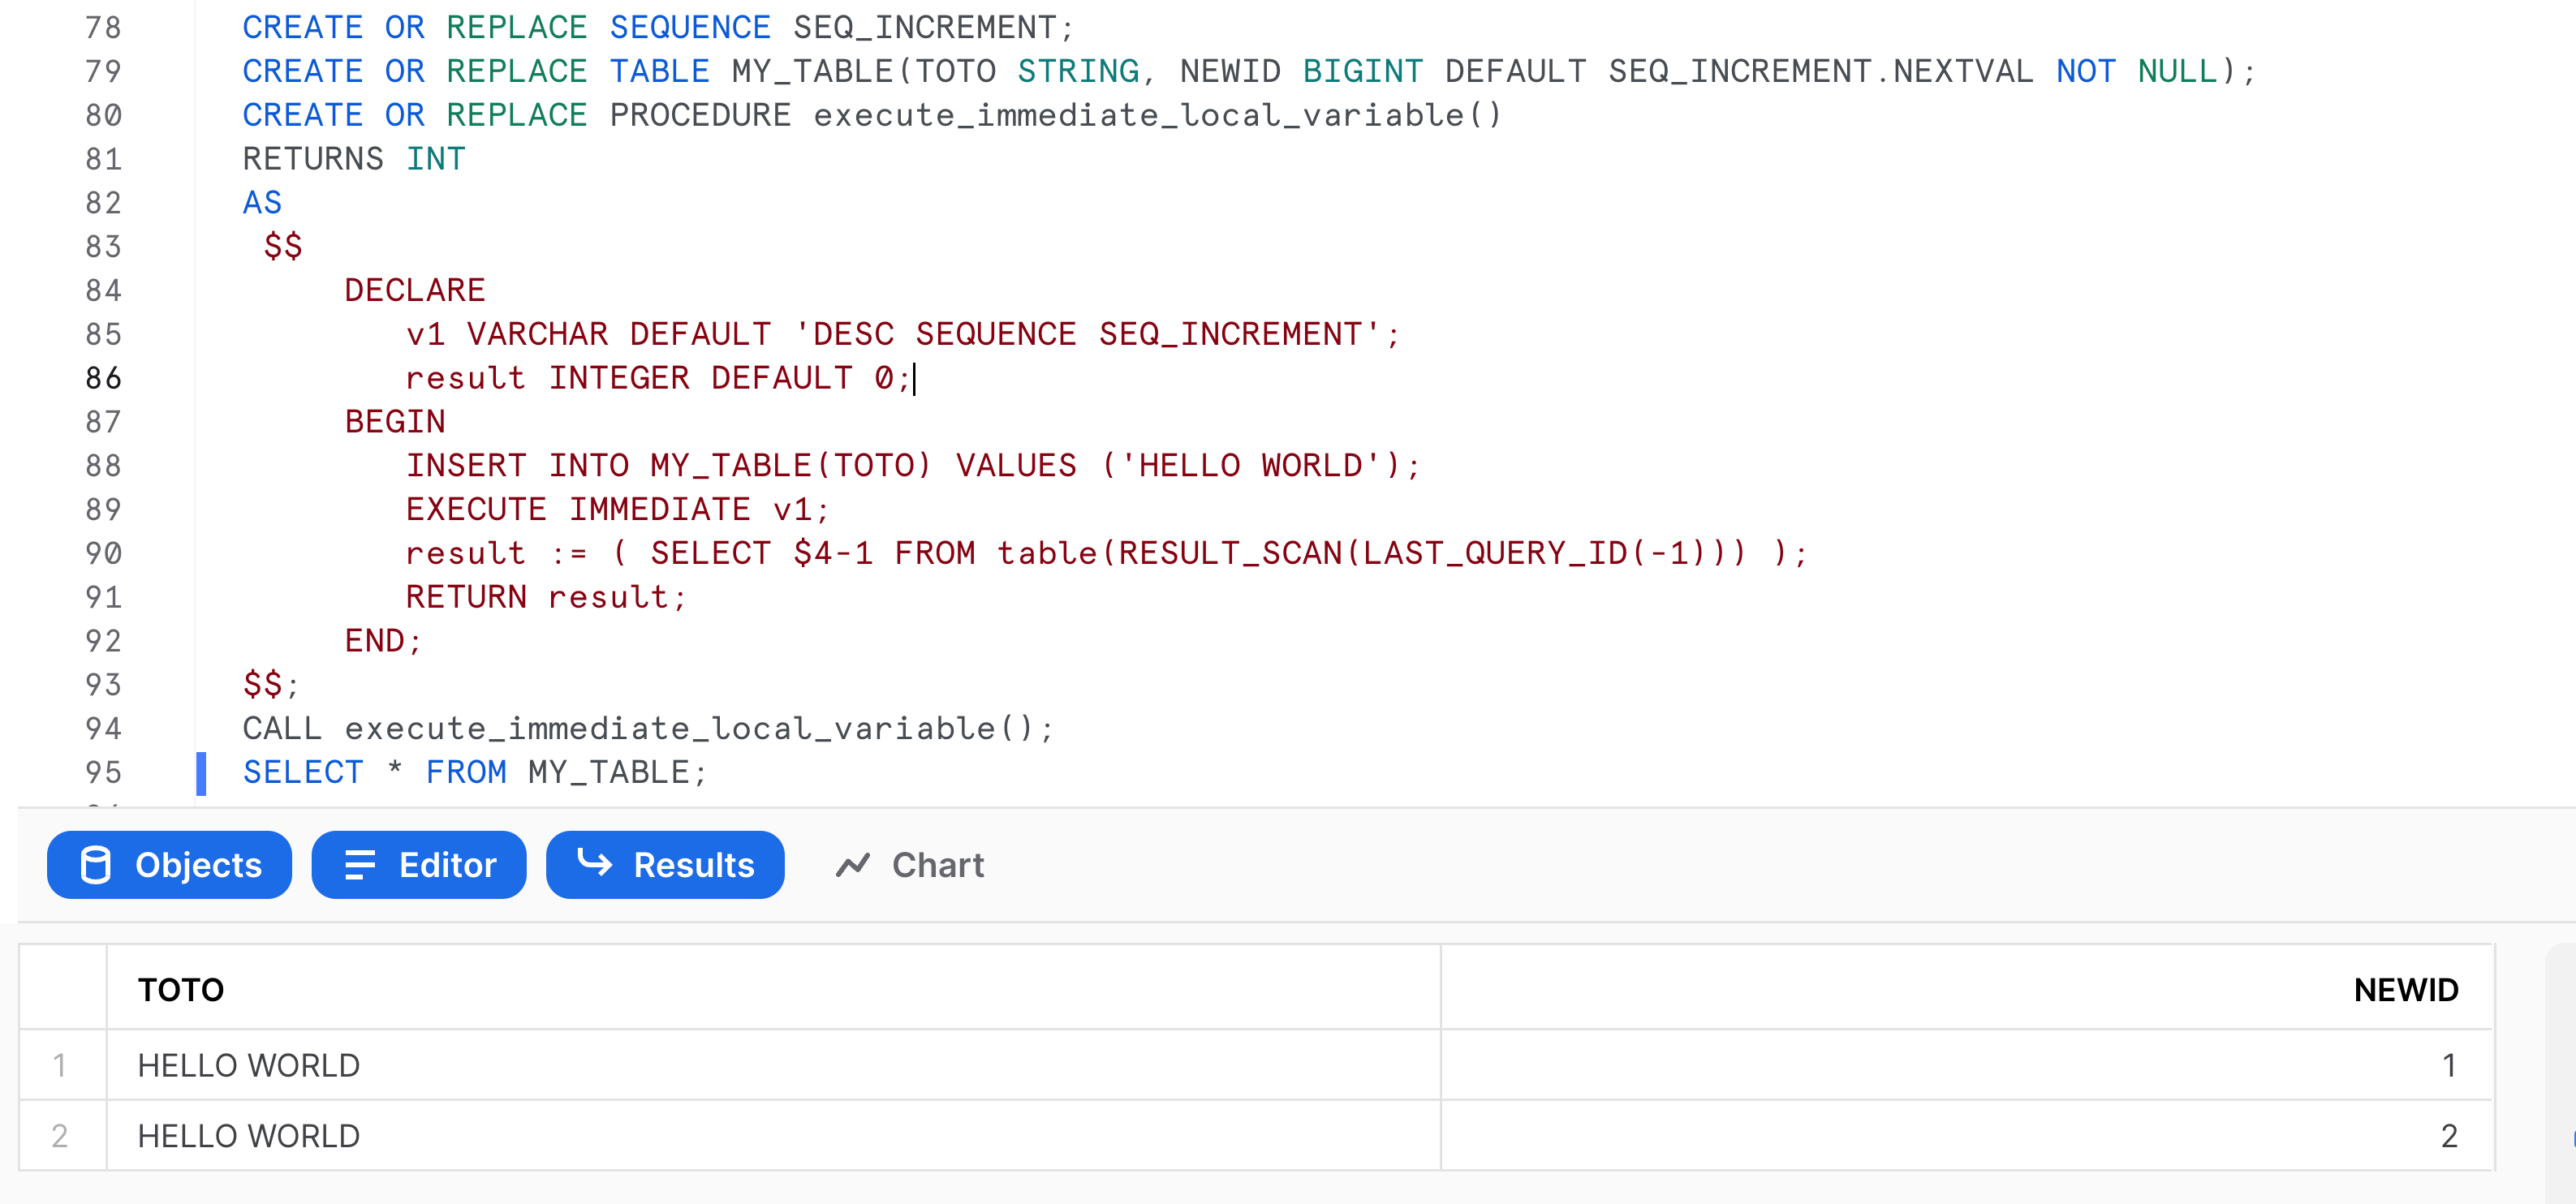Toggle off the Objects panel
The height and width of the screenshot is (1204, 2576).
tap(169, 864)
